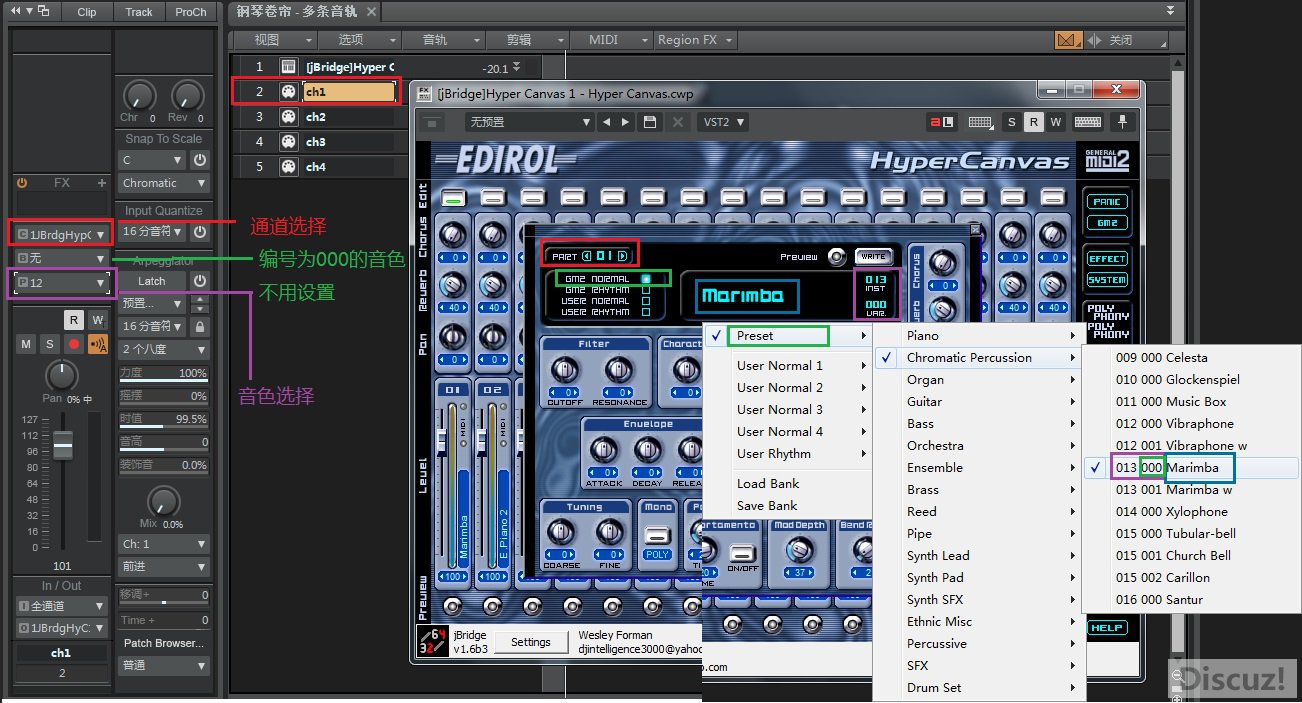Open the MIDI menu in piano roll

coord(612,40)
